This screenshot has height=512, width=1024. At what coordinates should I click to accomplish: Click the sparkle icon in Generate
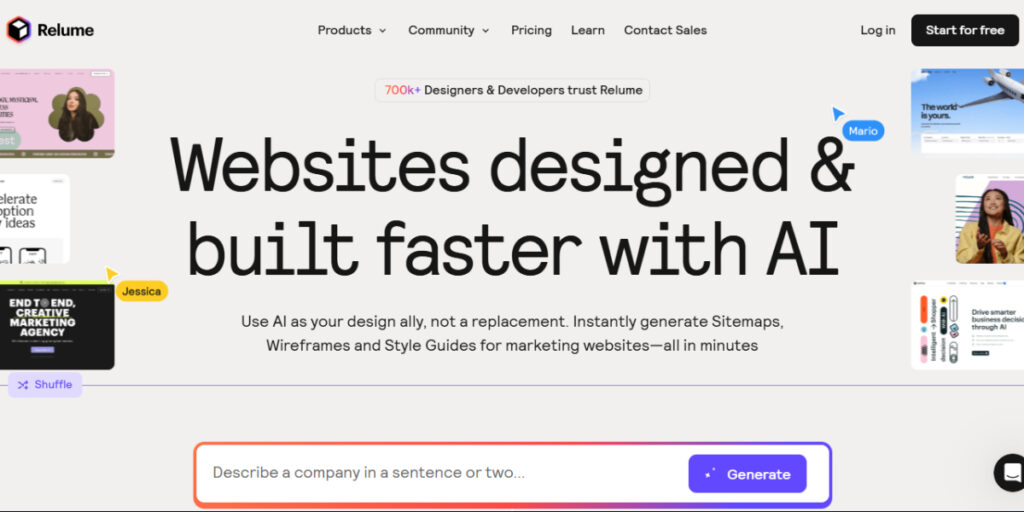[x=710, y=474]
